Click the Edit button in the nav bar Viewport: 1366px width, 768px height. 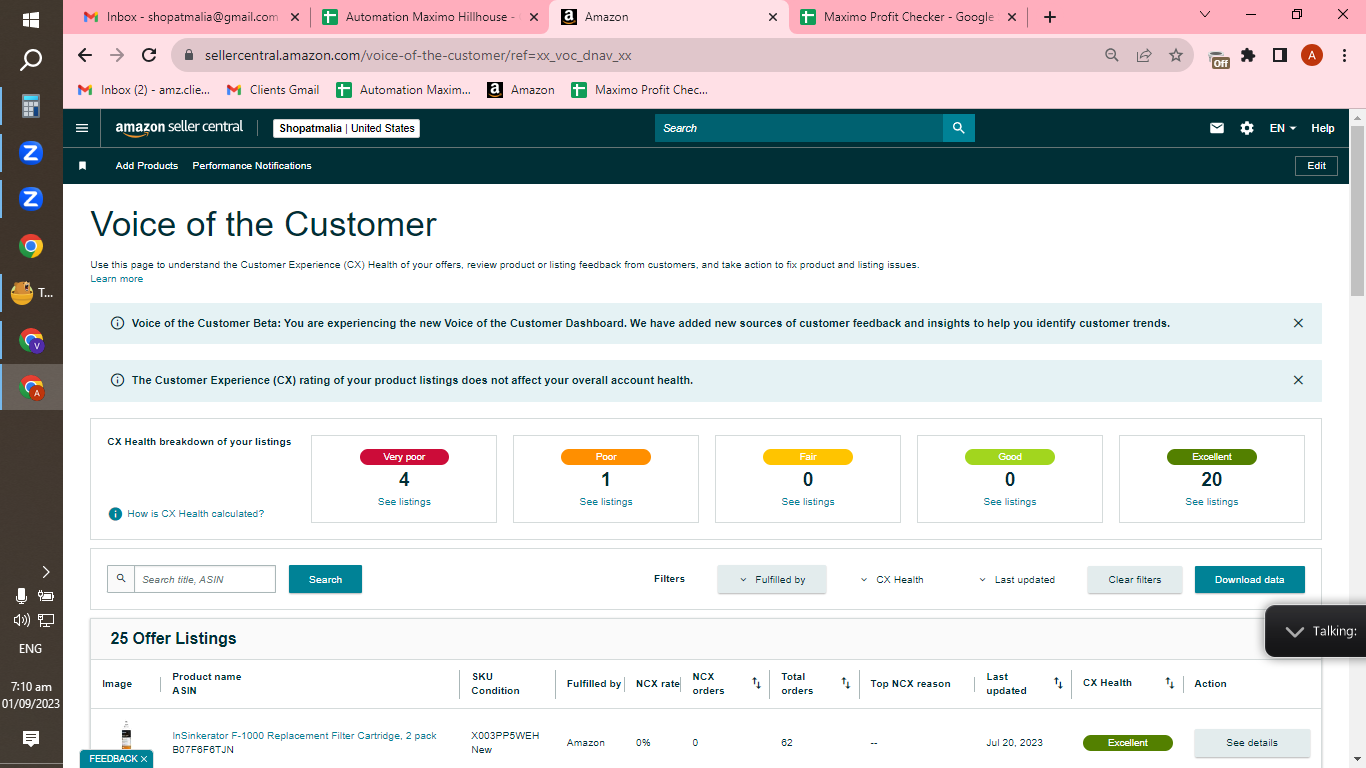[x=1317, y=166]
